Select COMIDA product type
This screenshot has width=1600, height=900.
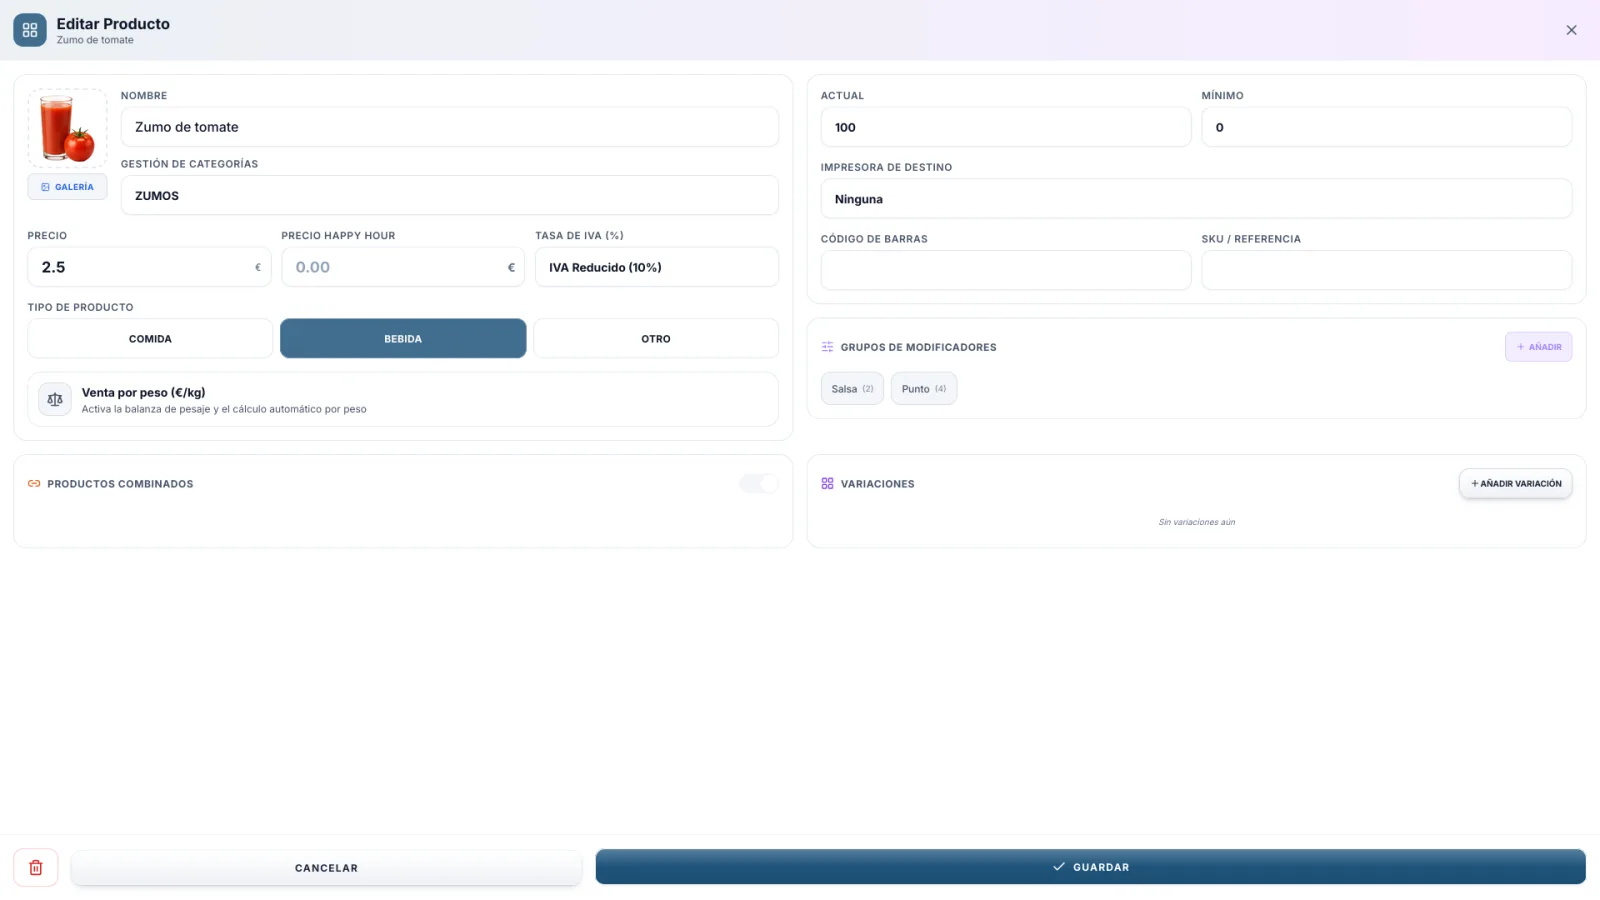tap(150, 339)
